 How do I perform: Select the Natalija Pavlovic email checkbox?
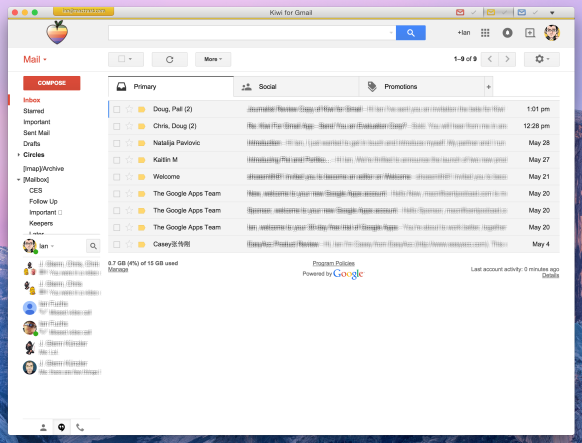(x=117, y=143)
